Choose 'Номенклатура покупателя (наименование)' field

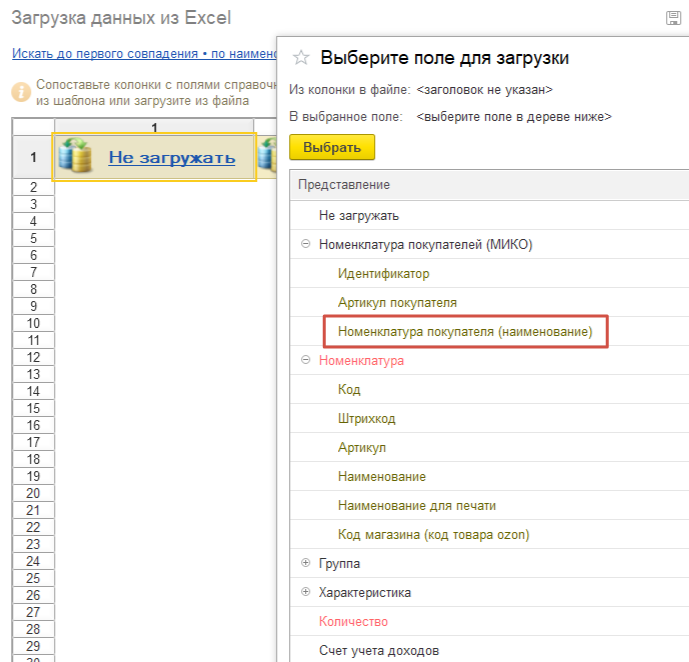point(465,331)
